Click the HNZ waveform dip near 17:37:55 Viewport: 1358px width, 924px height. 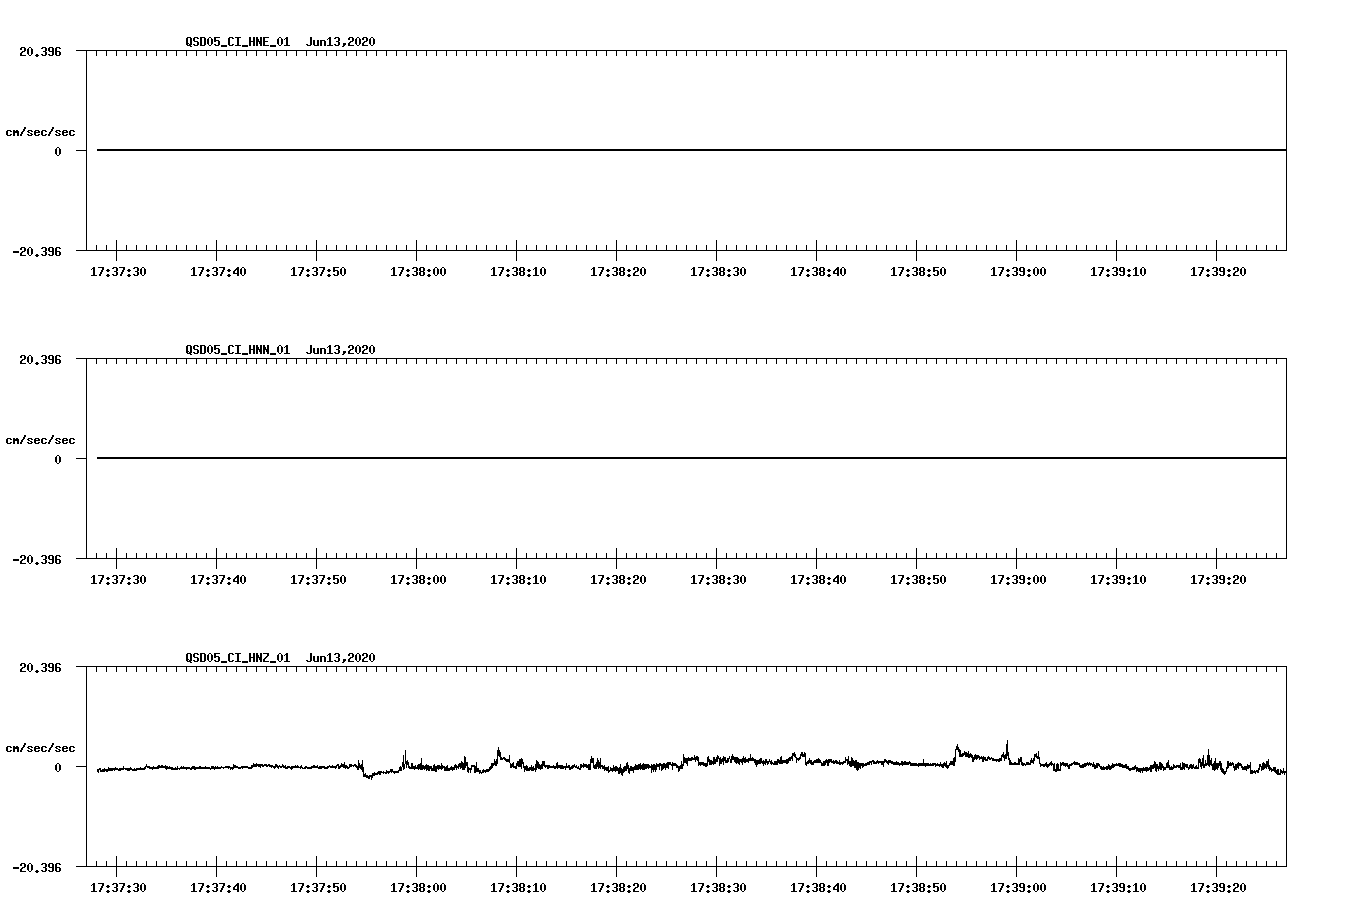click(367, 773)
